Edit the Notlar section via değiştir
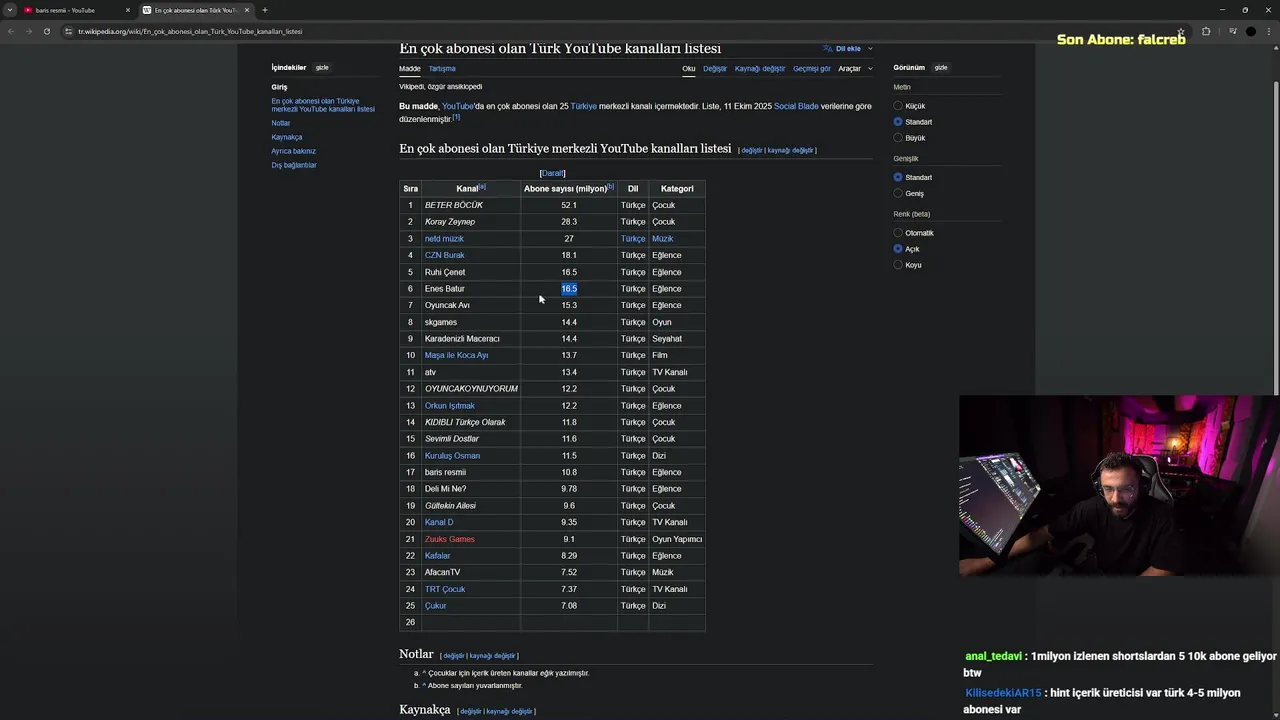This screenshot has height=720, width=1280. 453,656
